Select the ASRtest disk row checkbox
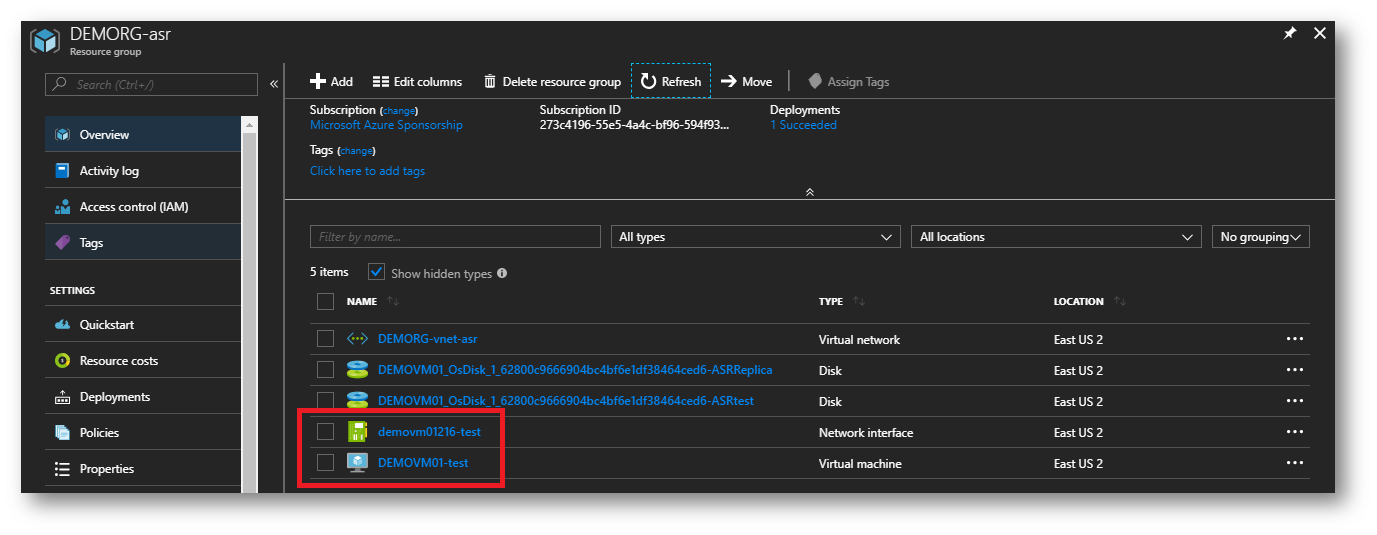 [325, 401]
